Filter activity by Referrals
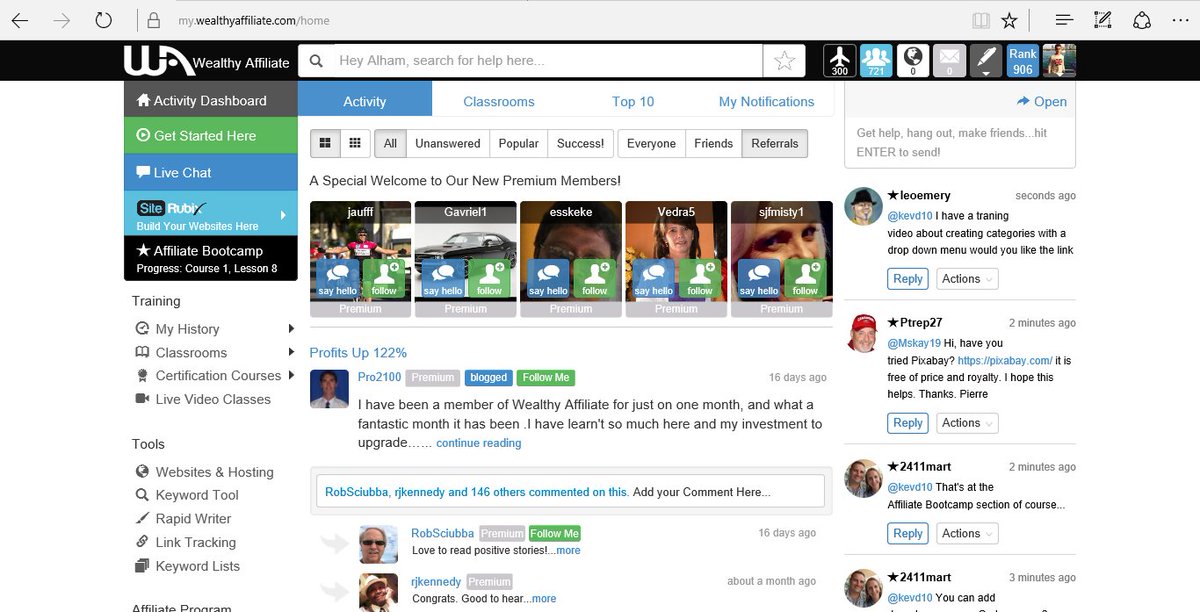Image resolution: width=1200 pixels, height=612 pixels. tap(775, 143)
